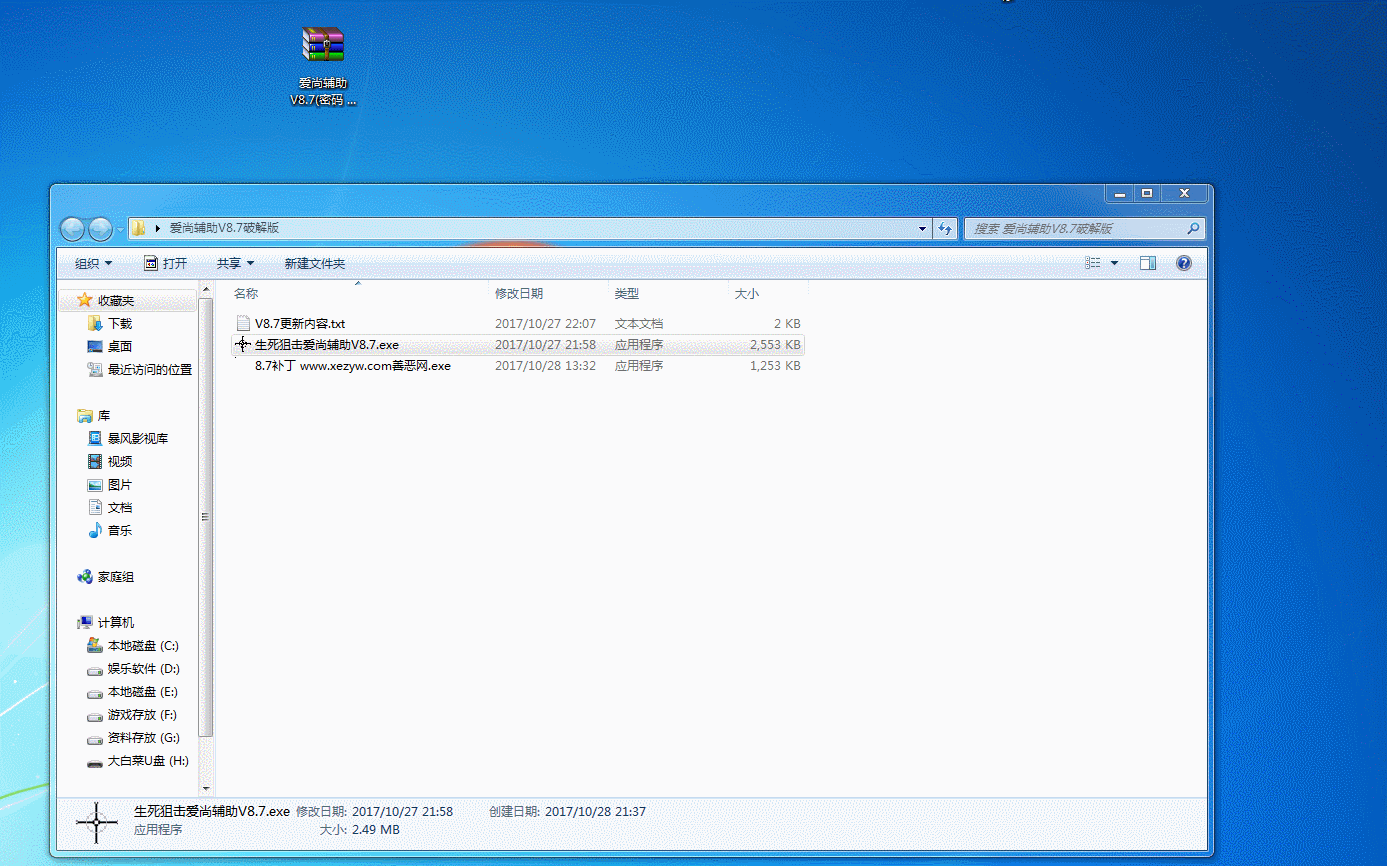Toggle the preview pane icon
The width and height of the screenshot is (1387, 866).
tap(1148, 263)
